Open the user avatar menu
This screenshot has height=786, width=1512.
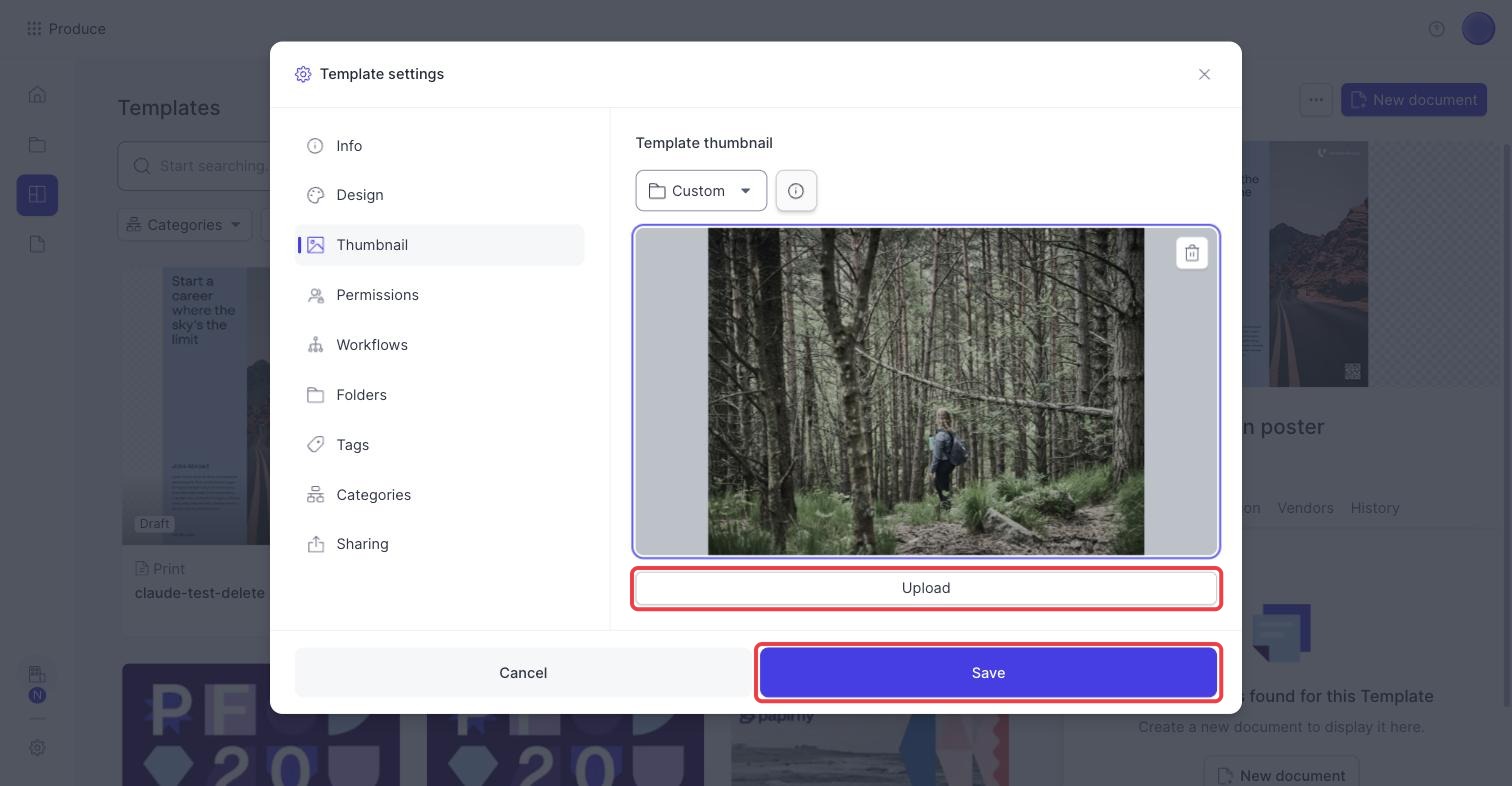[x=1478, y=29]
